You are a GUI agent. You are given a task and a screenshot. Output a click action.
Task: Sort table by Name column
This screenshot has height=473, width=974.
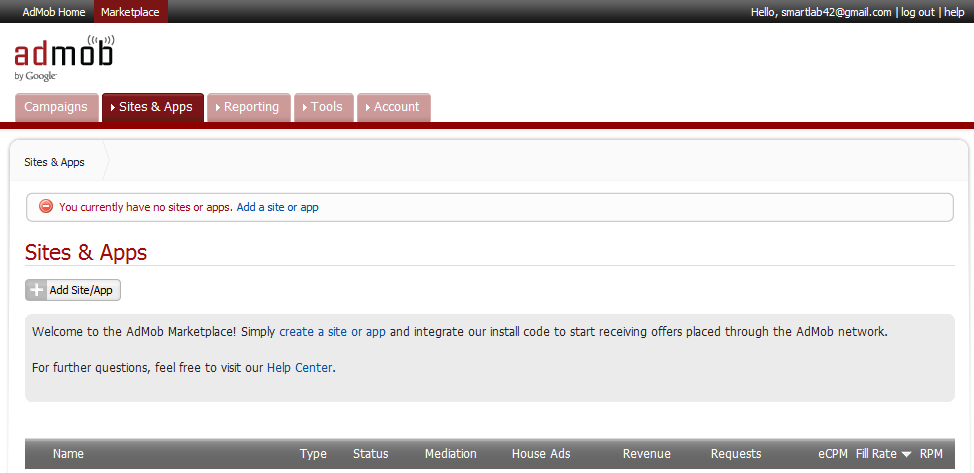click(68, 454)
